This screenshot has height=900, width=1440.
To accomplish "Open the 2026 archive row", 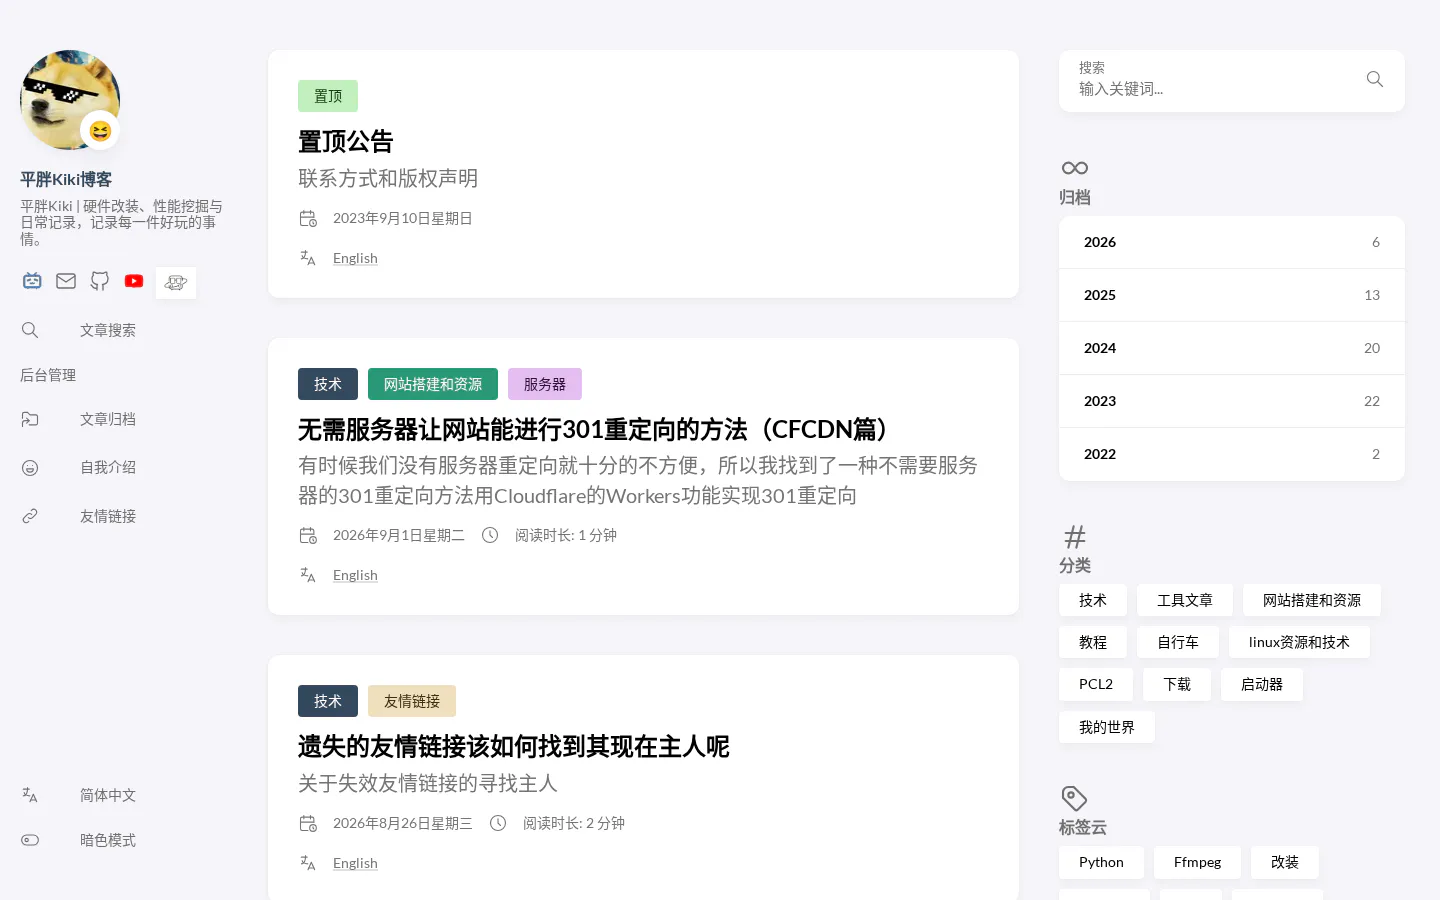I will coord(1232,242).
